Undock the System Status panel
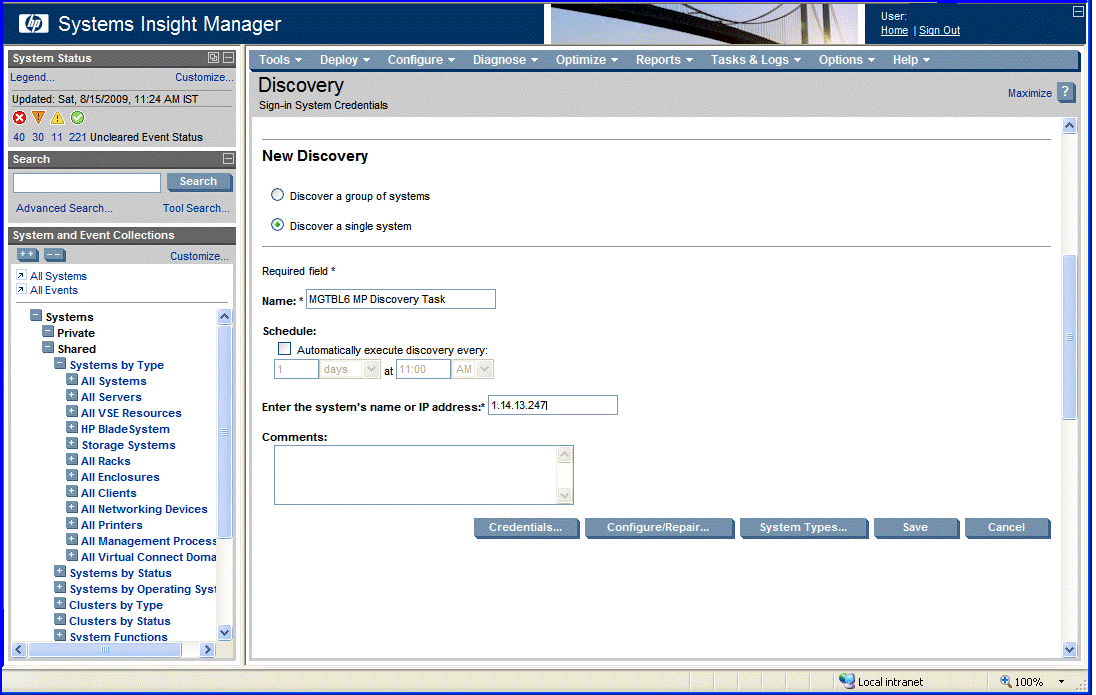Screen dimensions: 1096x695 coord(213,58)
